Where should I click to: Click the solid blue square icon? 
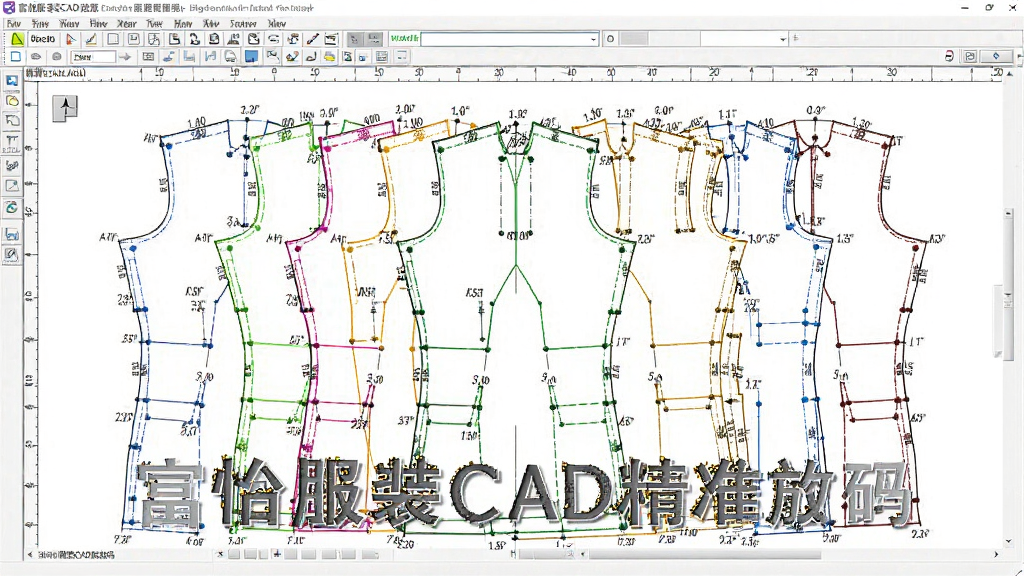coord(251,57)
